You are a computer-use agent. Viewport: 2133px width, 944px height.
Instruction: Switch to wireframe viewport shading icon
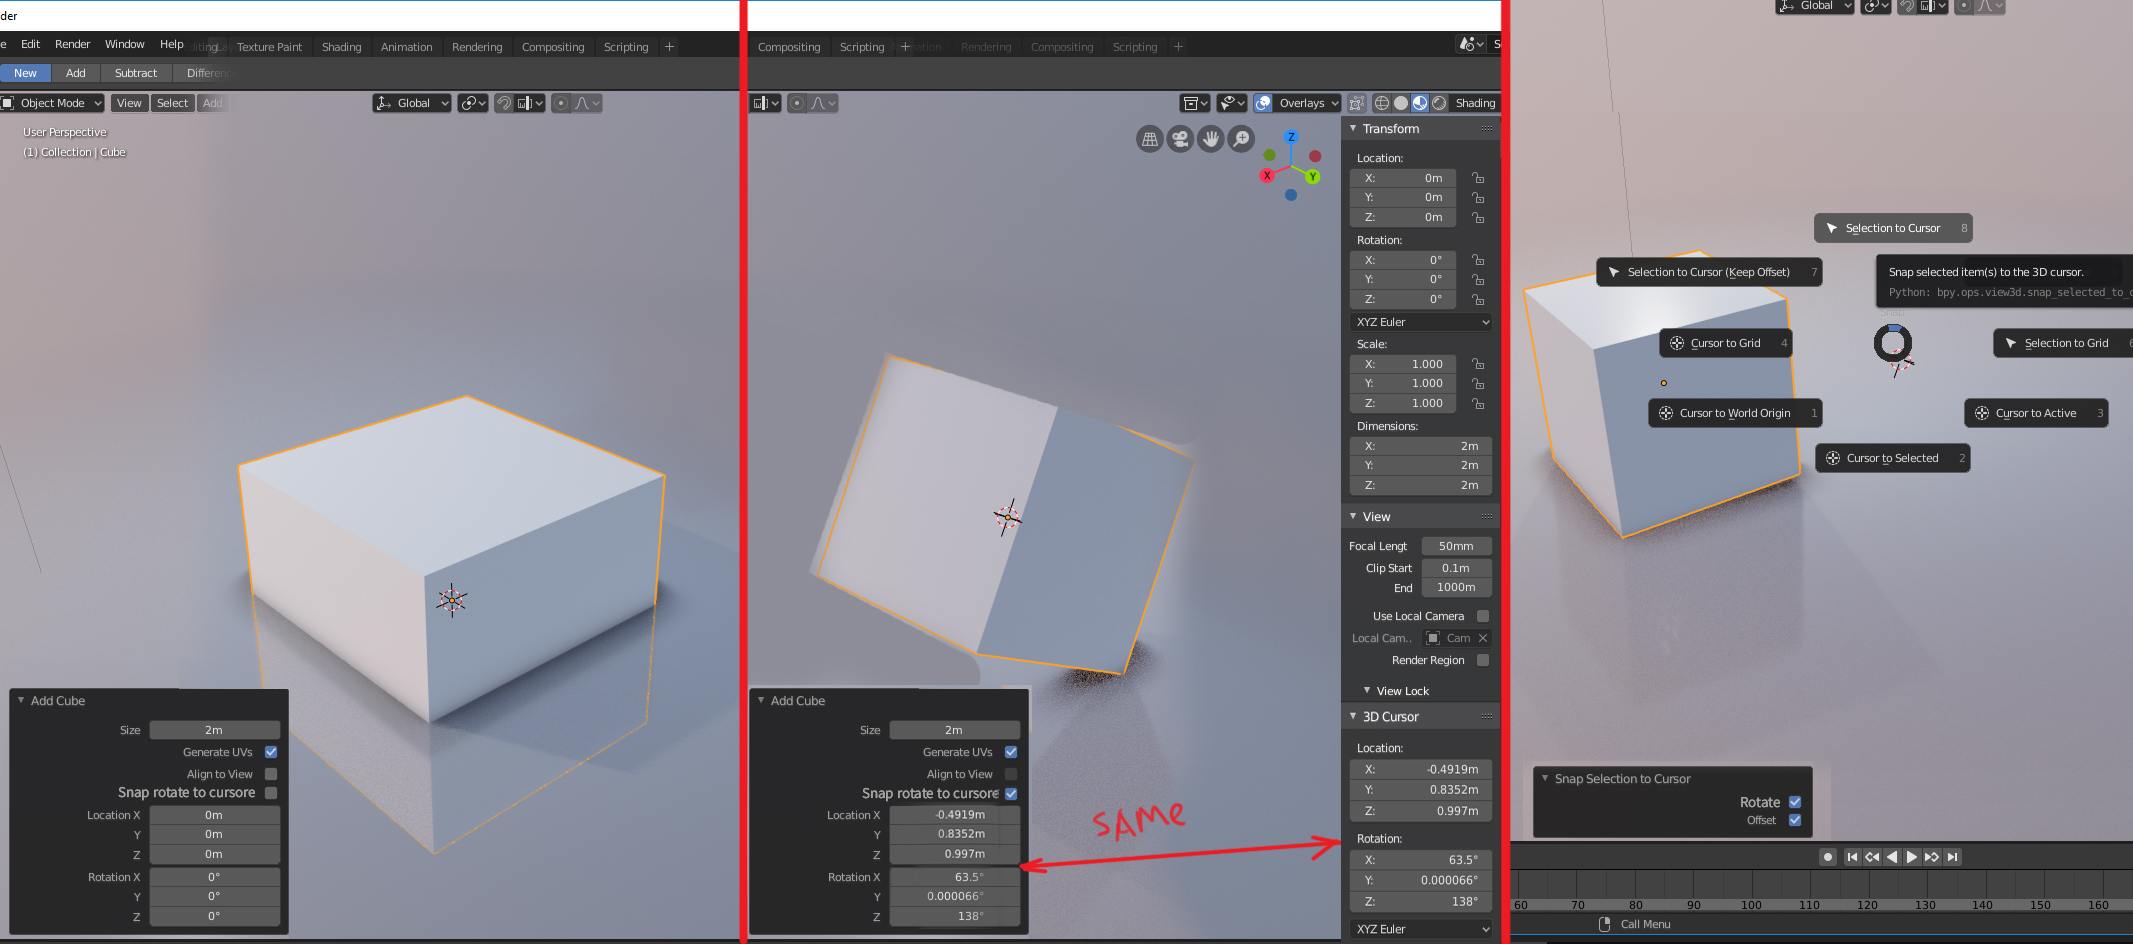pyautogui.click(x=1382, y=103)
